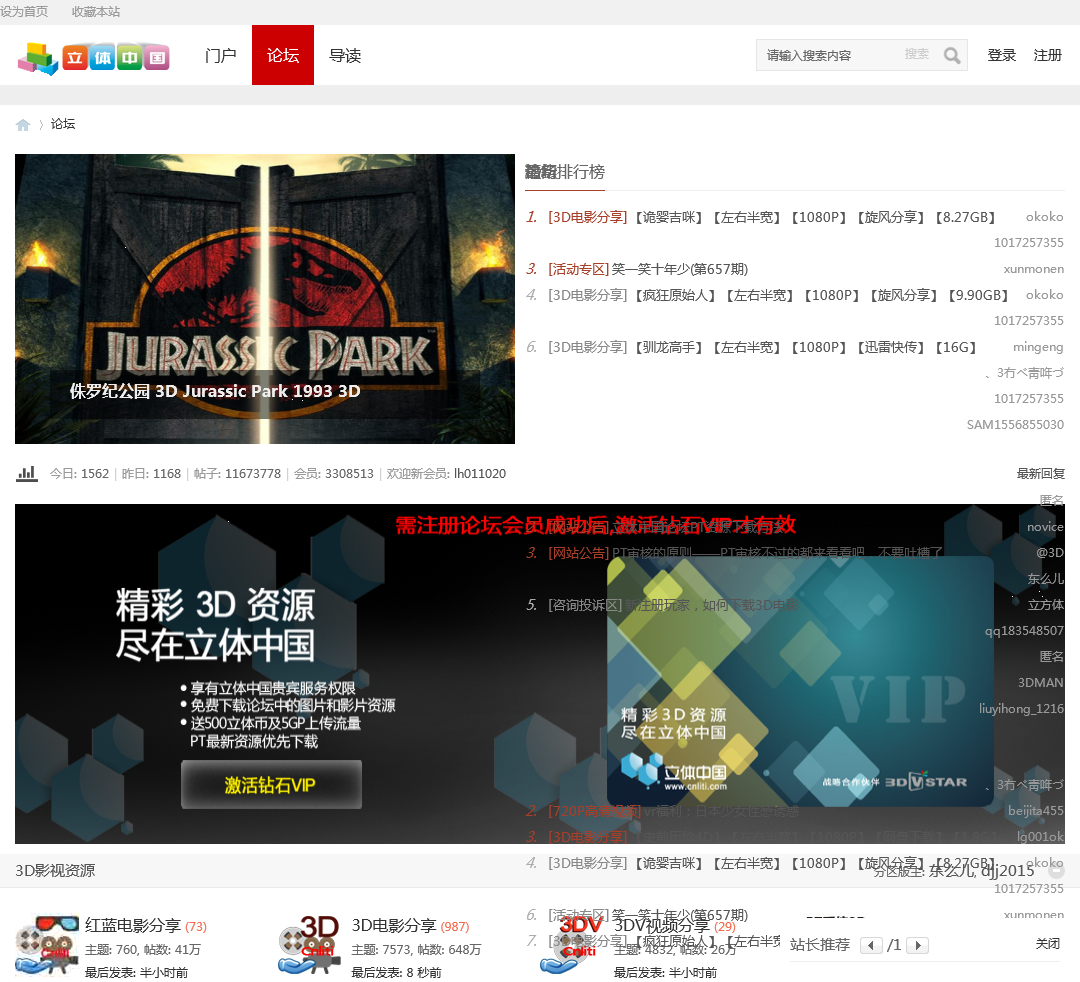This screenshot has height=982, width=1080.
Task: Click 最后发表: 半小时前 under 红蓝电影分享
Action: (136, 972)
